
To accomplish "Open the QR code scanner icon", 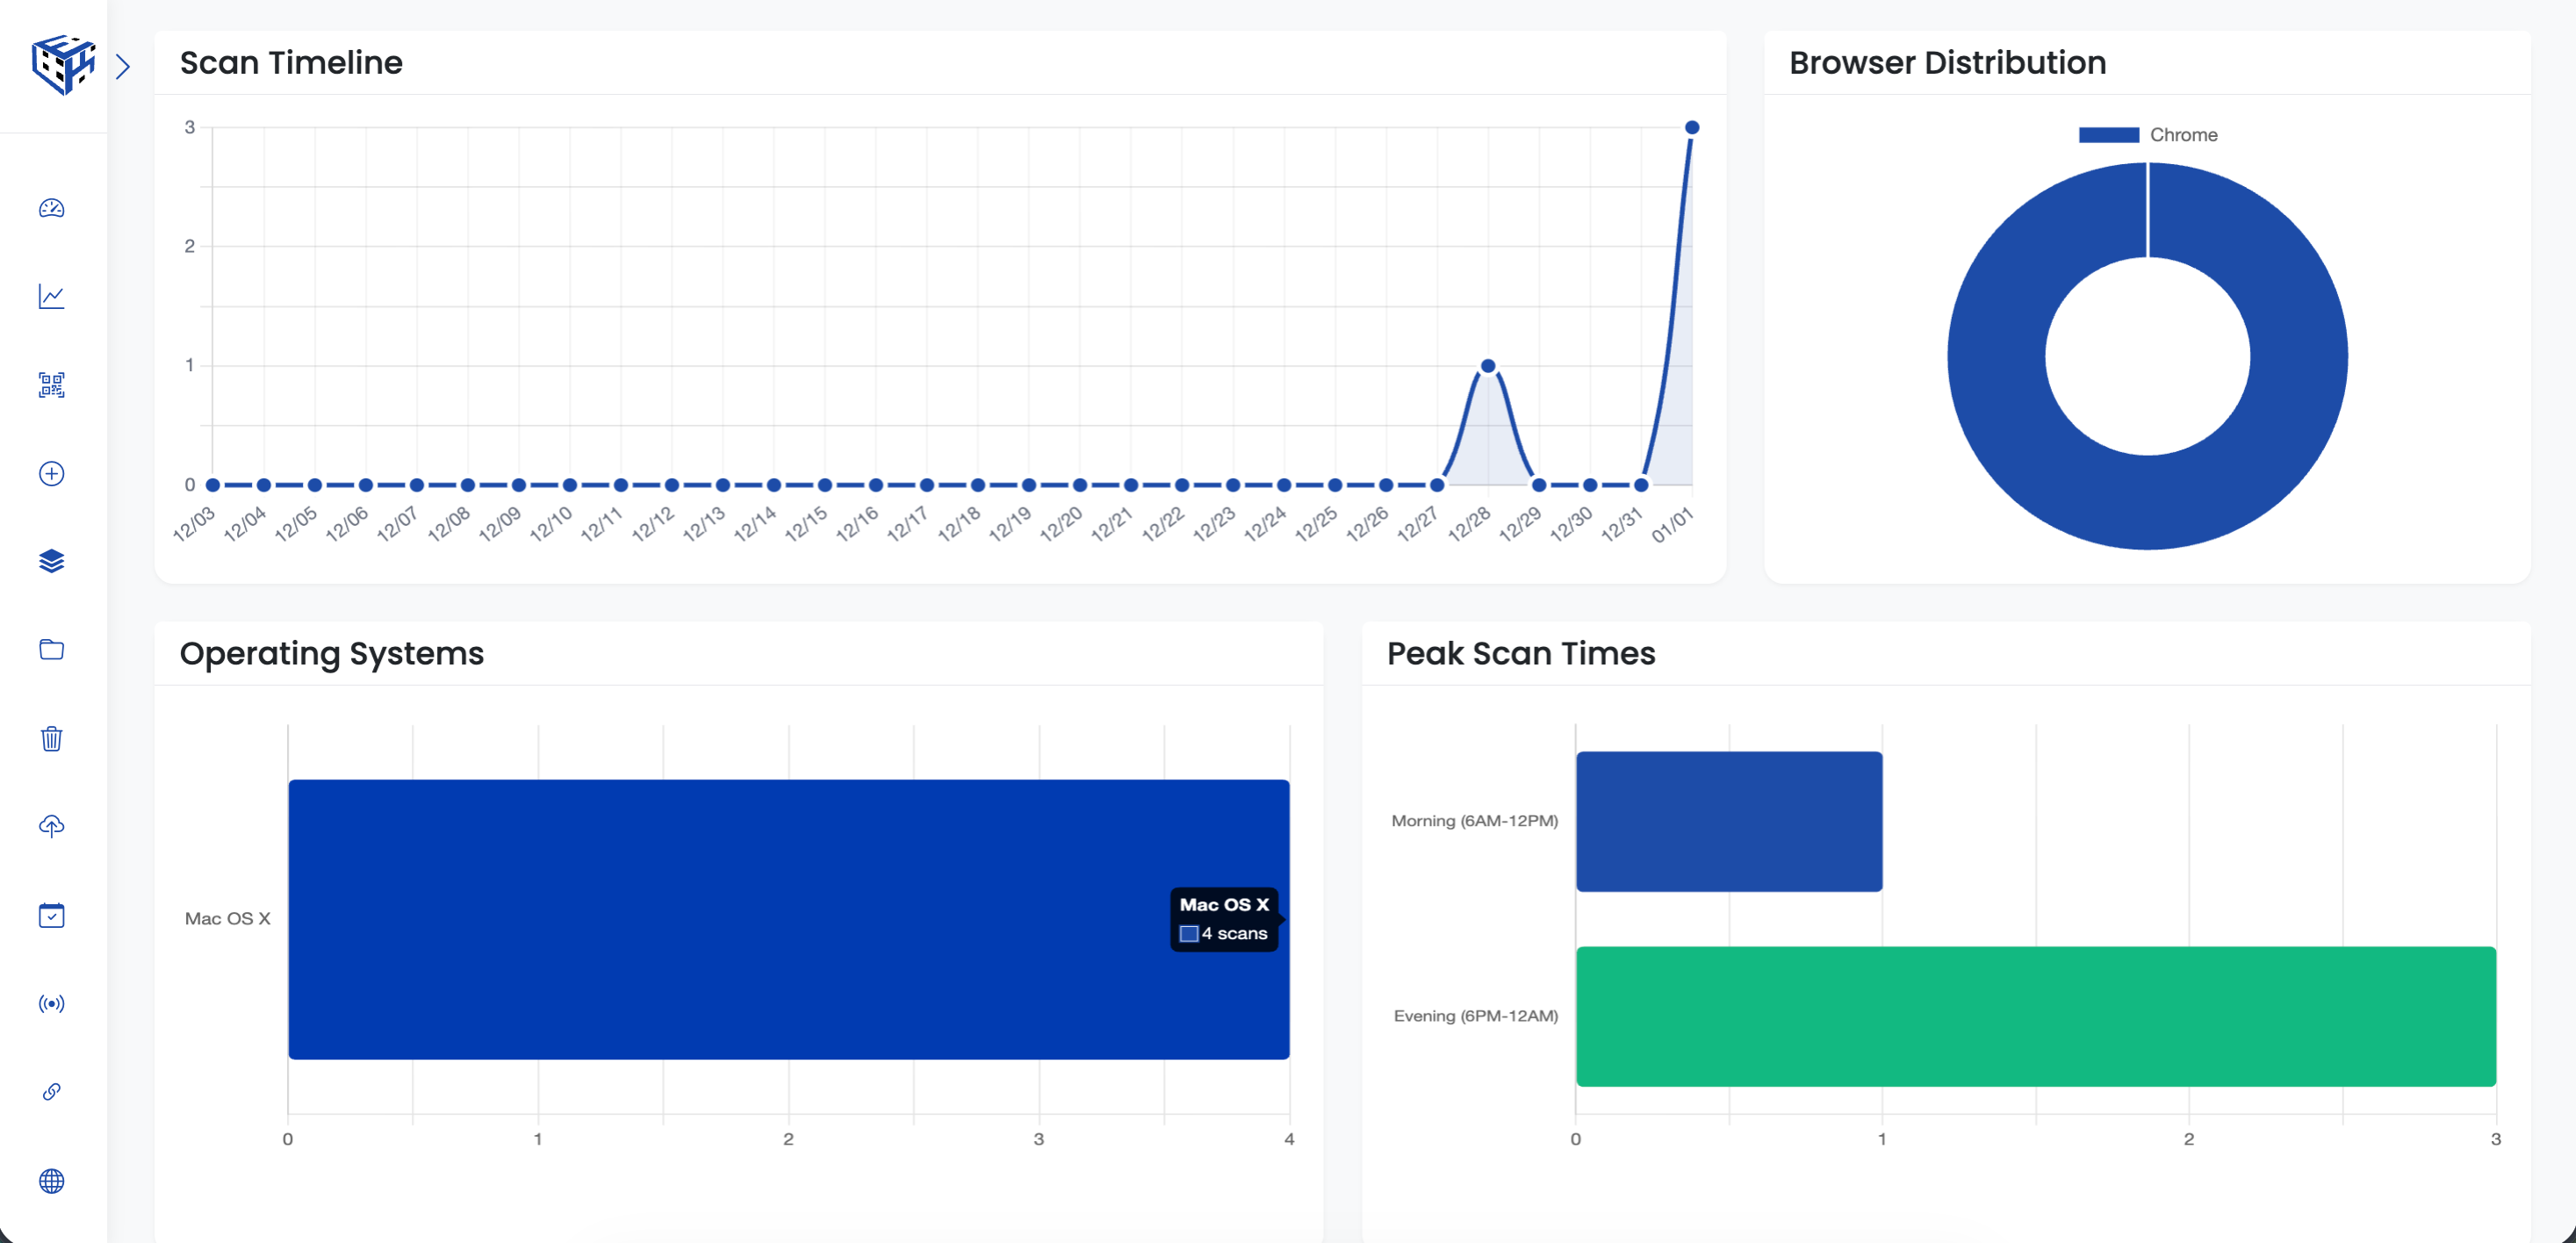I will pyautogui.click(x=51, y=386).
